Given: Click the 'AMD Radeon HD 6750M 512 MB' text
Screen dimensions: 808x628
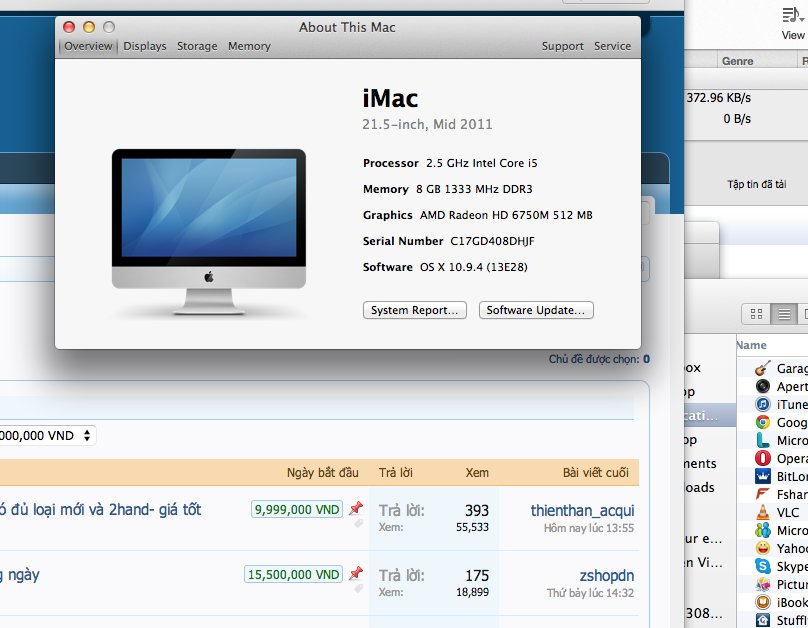Looking at the screenshot, I should [506, 215].
